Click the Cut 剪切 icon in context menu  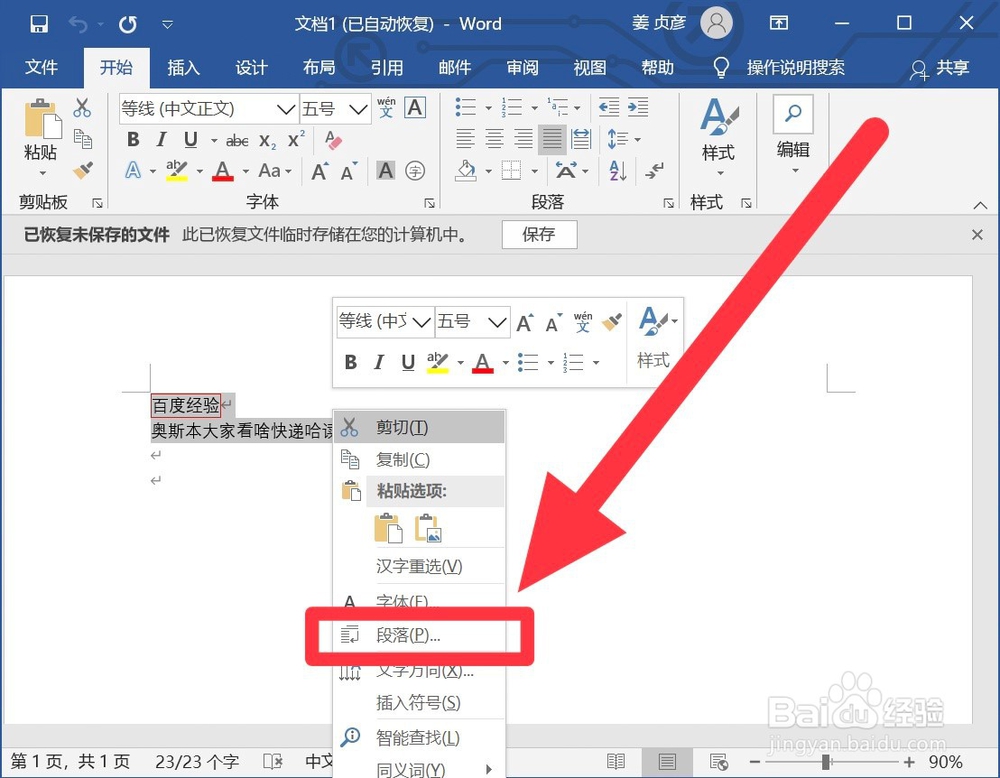click(351, 427)
